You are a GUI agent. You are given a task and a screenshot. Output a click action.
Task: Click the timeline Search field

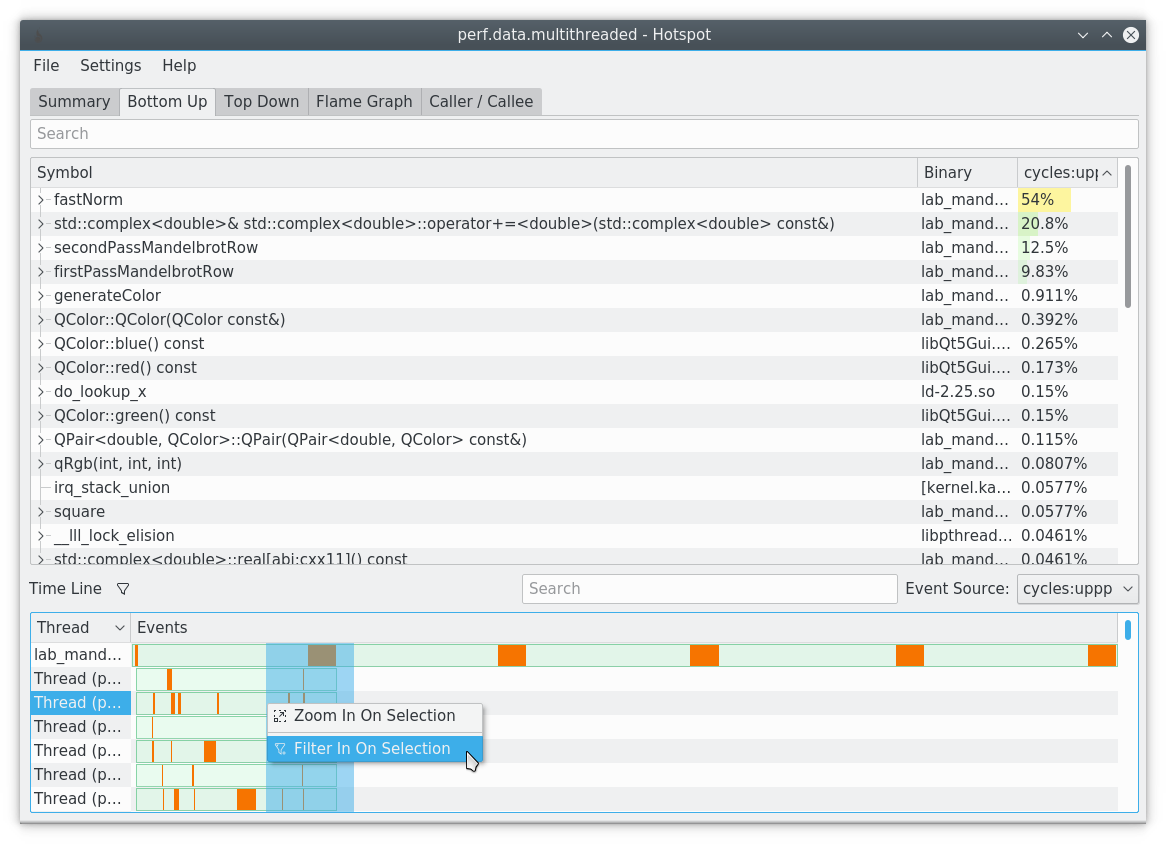[x=709, y=589]
